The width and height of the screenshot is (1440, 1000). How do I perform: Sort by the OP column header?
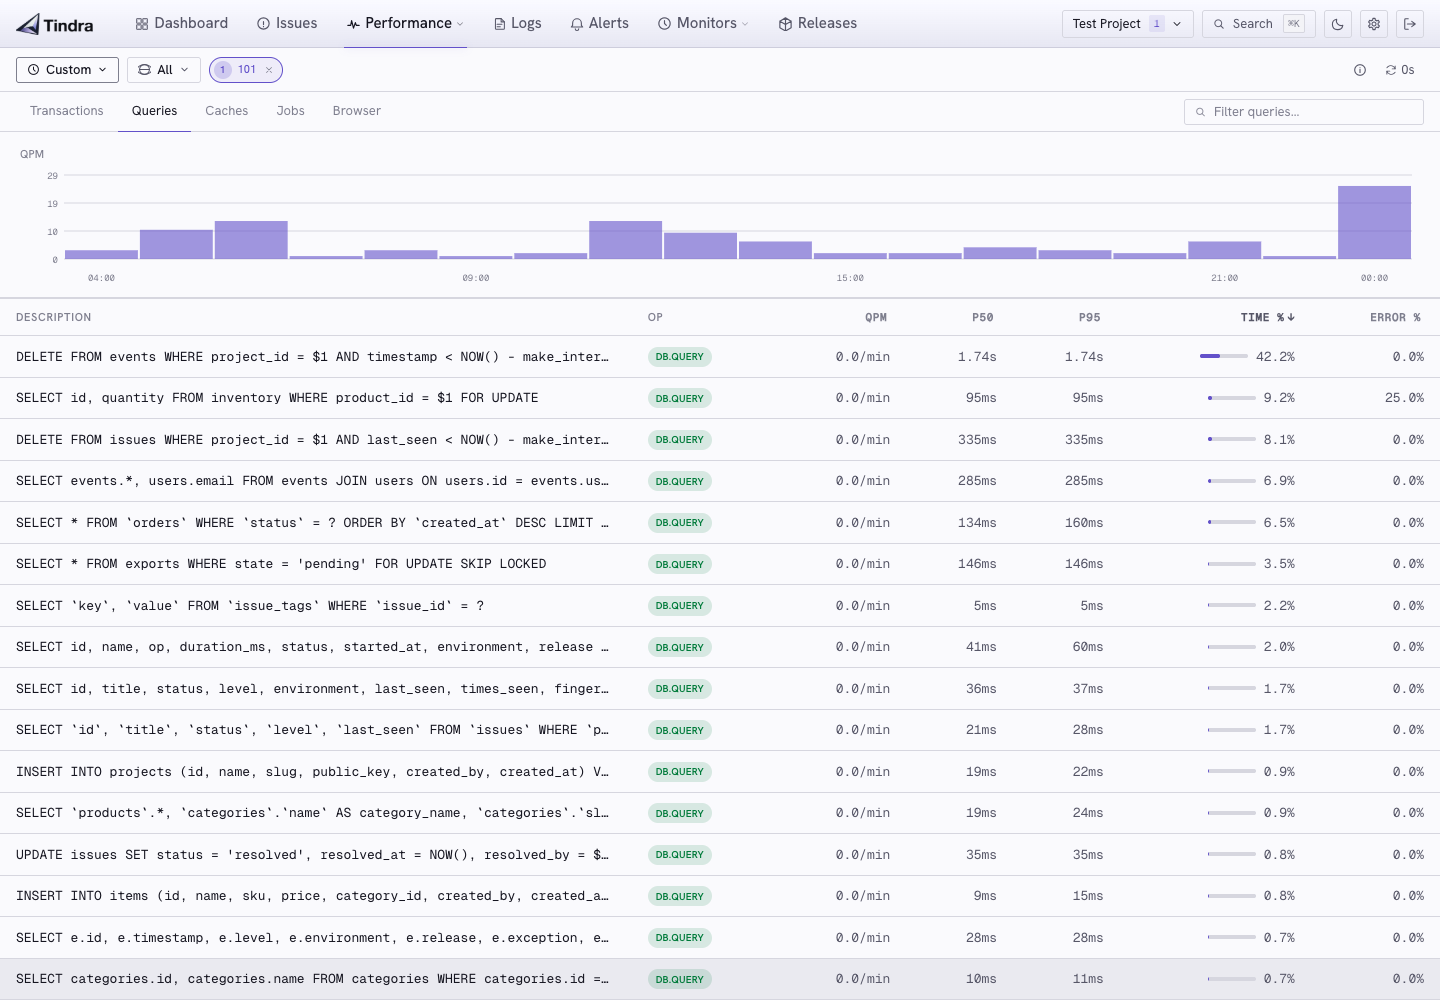coord(655,317)
